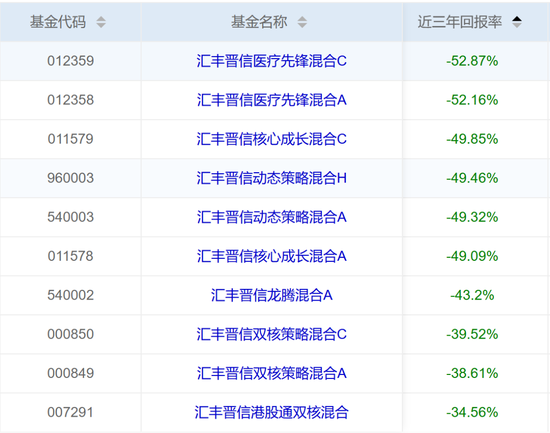This screenshot has height=433, width=550.
Task: Click the return value -49.85%
Action: [472, 139]
